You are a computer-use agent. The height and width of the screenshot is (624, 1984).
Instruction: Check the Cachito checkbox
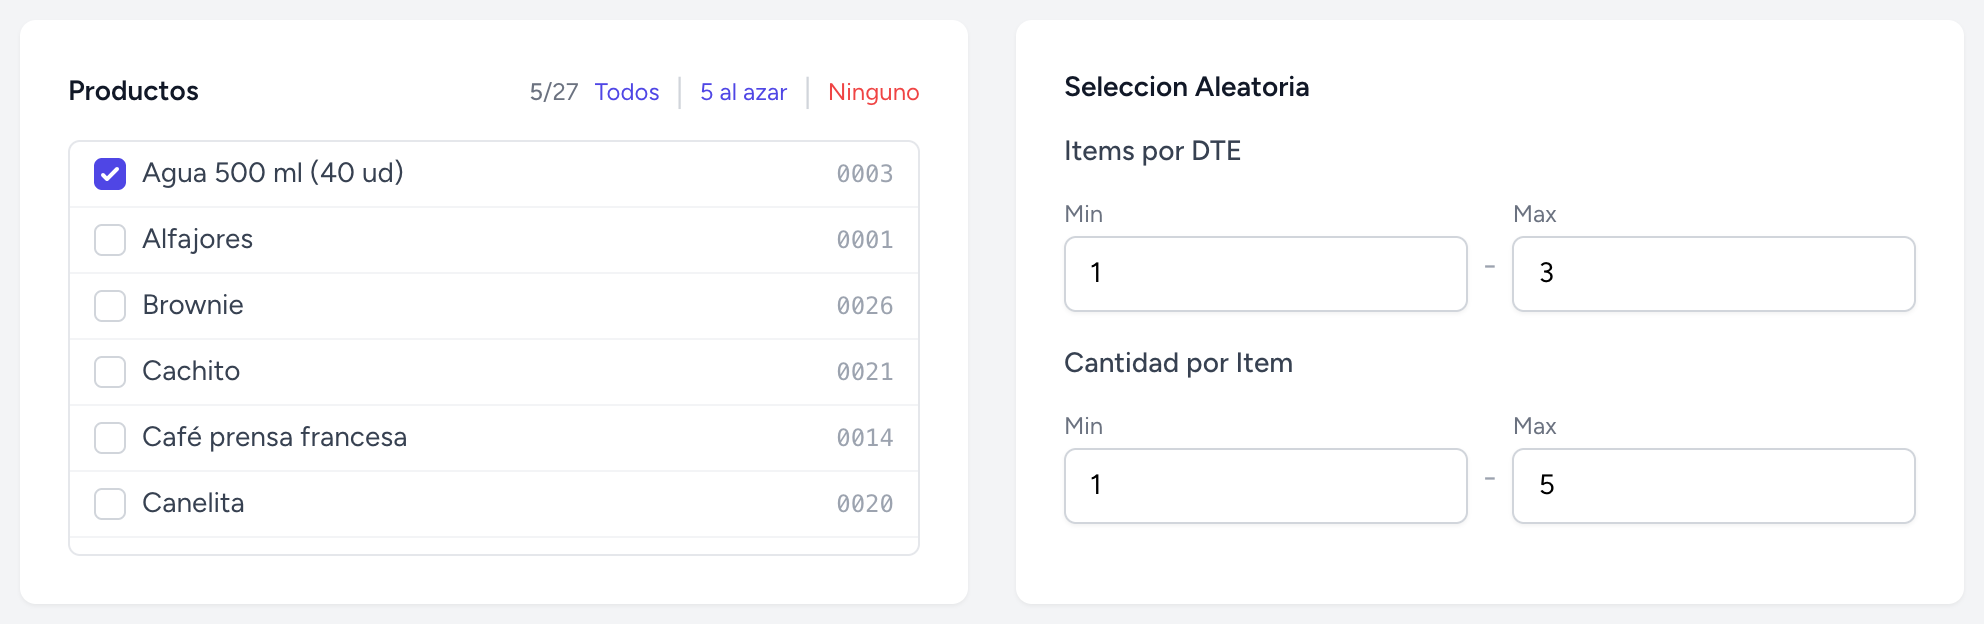tap(110, 371)
